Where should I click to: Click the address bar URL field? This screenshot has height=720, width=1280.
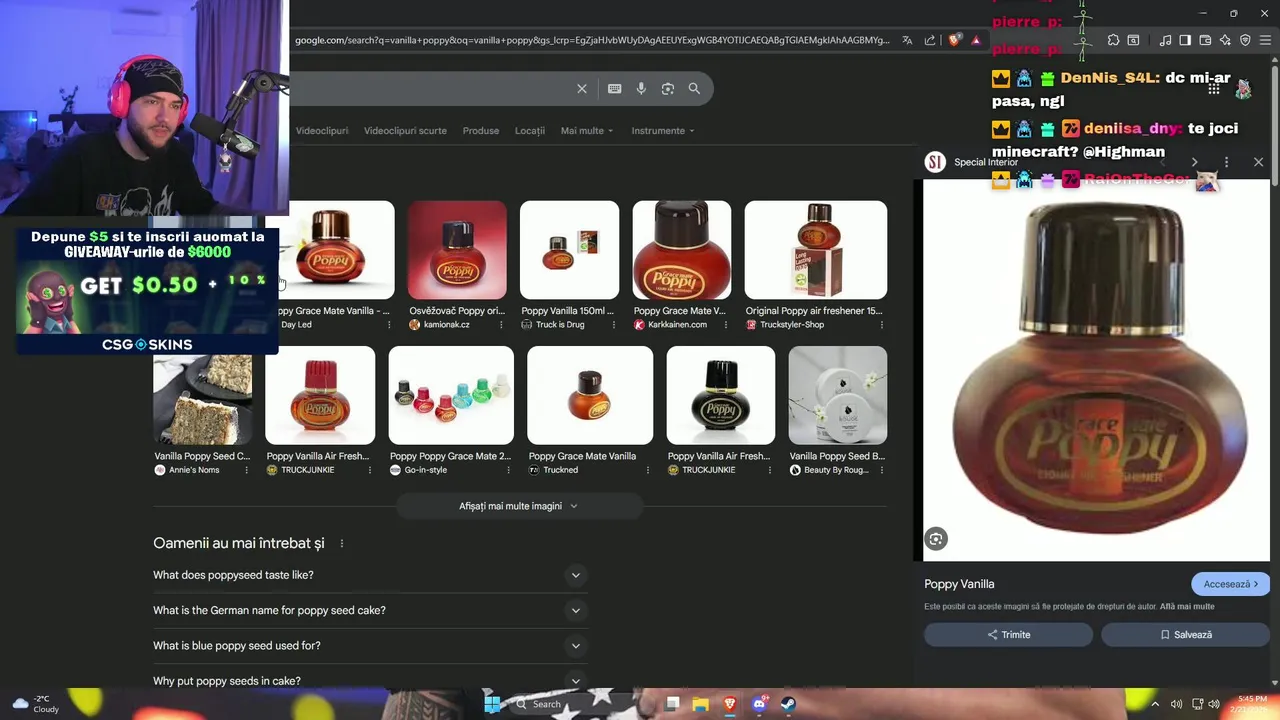592,40
